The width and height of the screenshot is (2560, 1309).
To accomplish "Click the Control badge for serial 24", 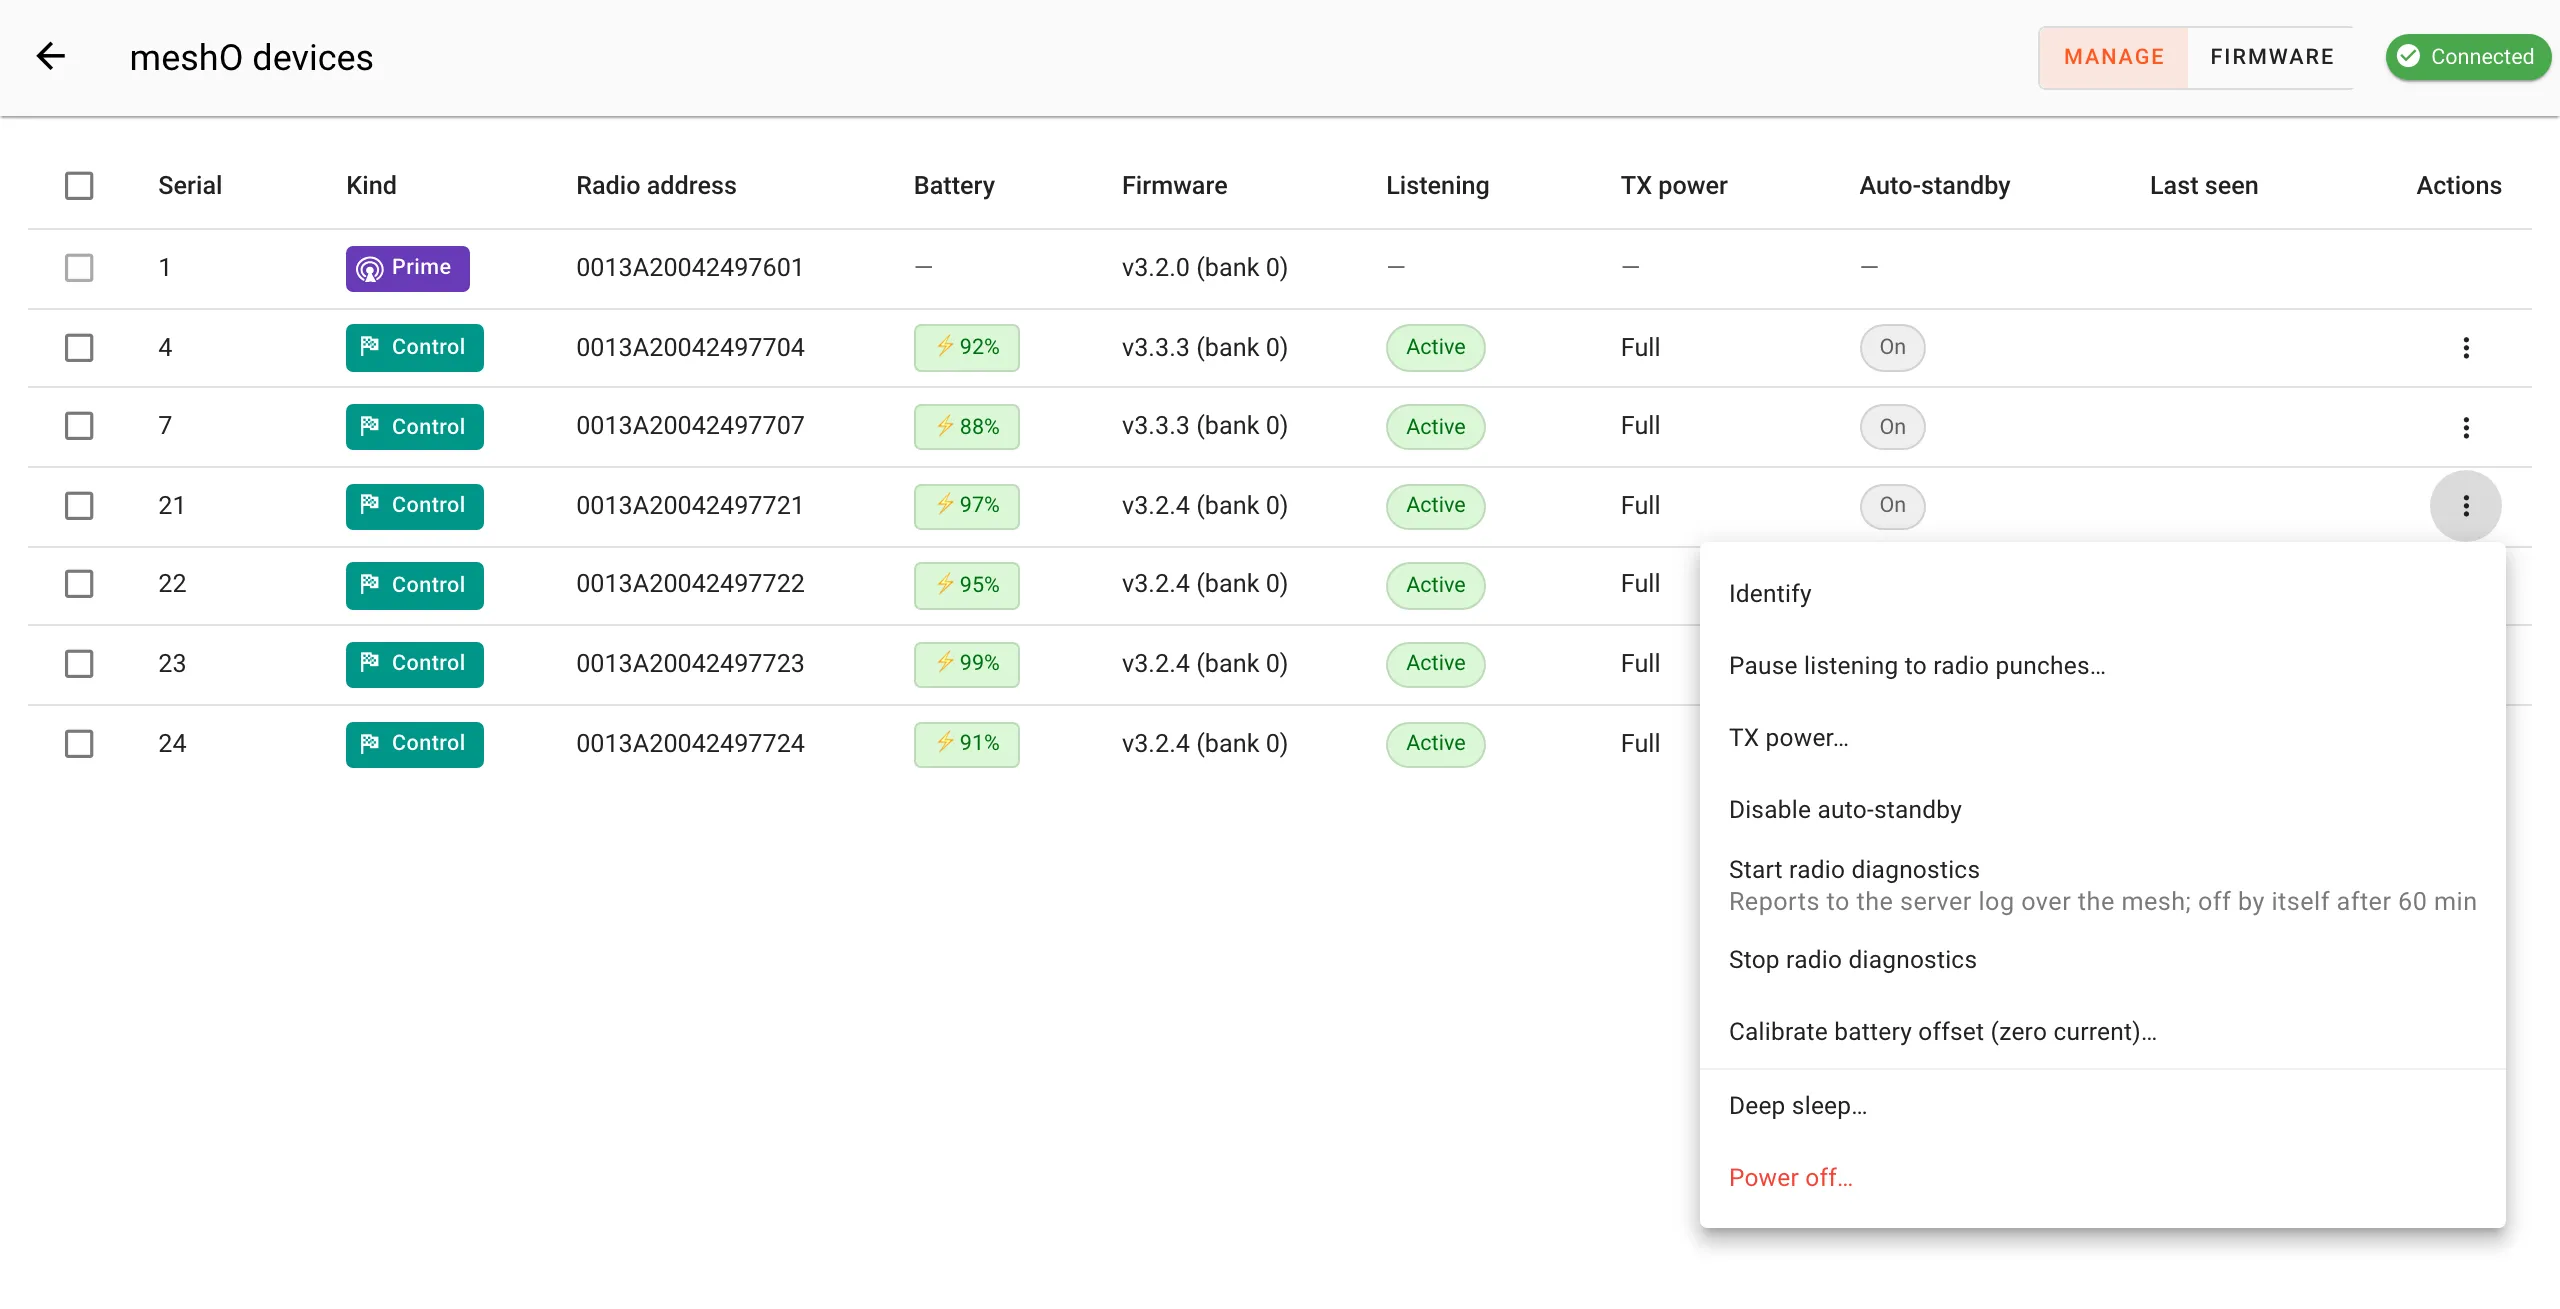I will click(x=414, y=743).
